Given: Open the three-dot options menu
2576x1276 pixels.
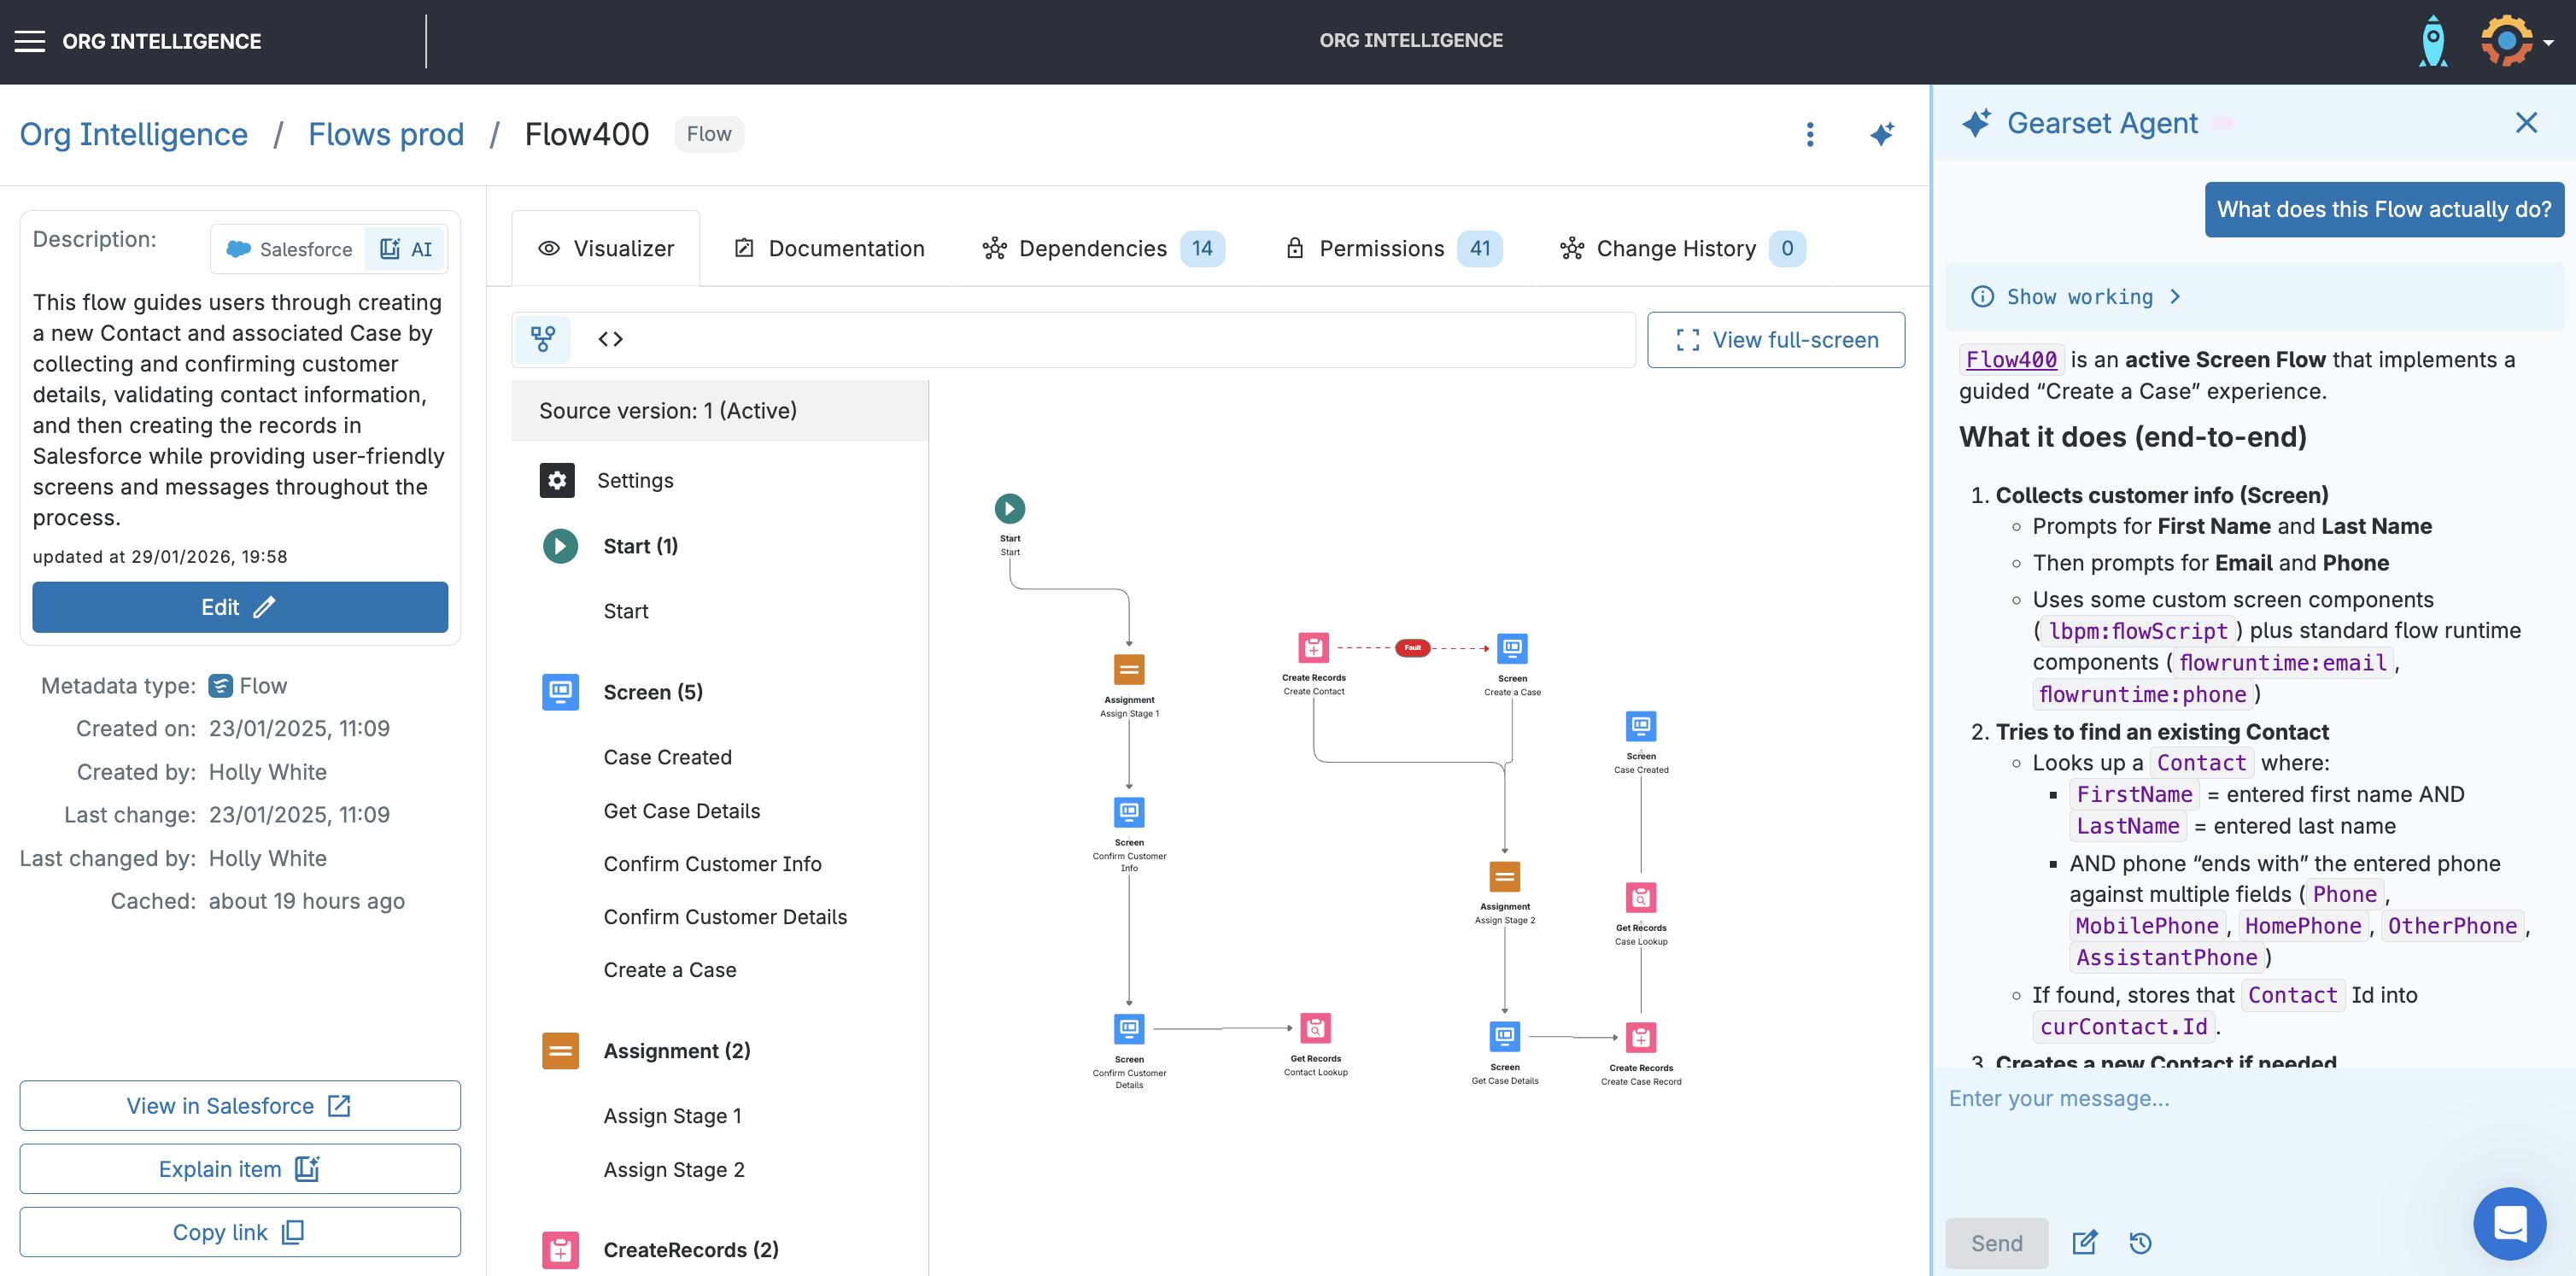Looking at the screenshot, I should coord(1810,134).
